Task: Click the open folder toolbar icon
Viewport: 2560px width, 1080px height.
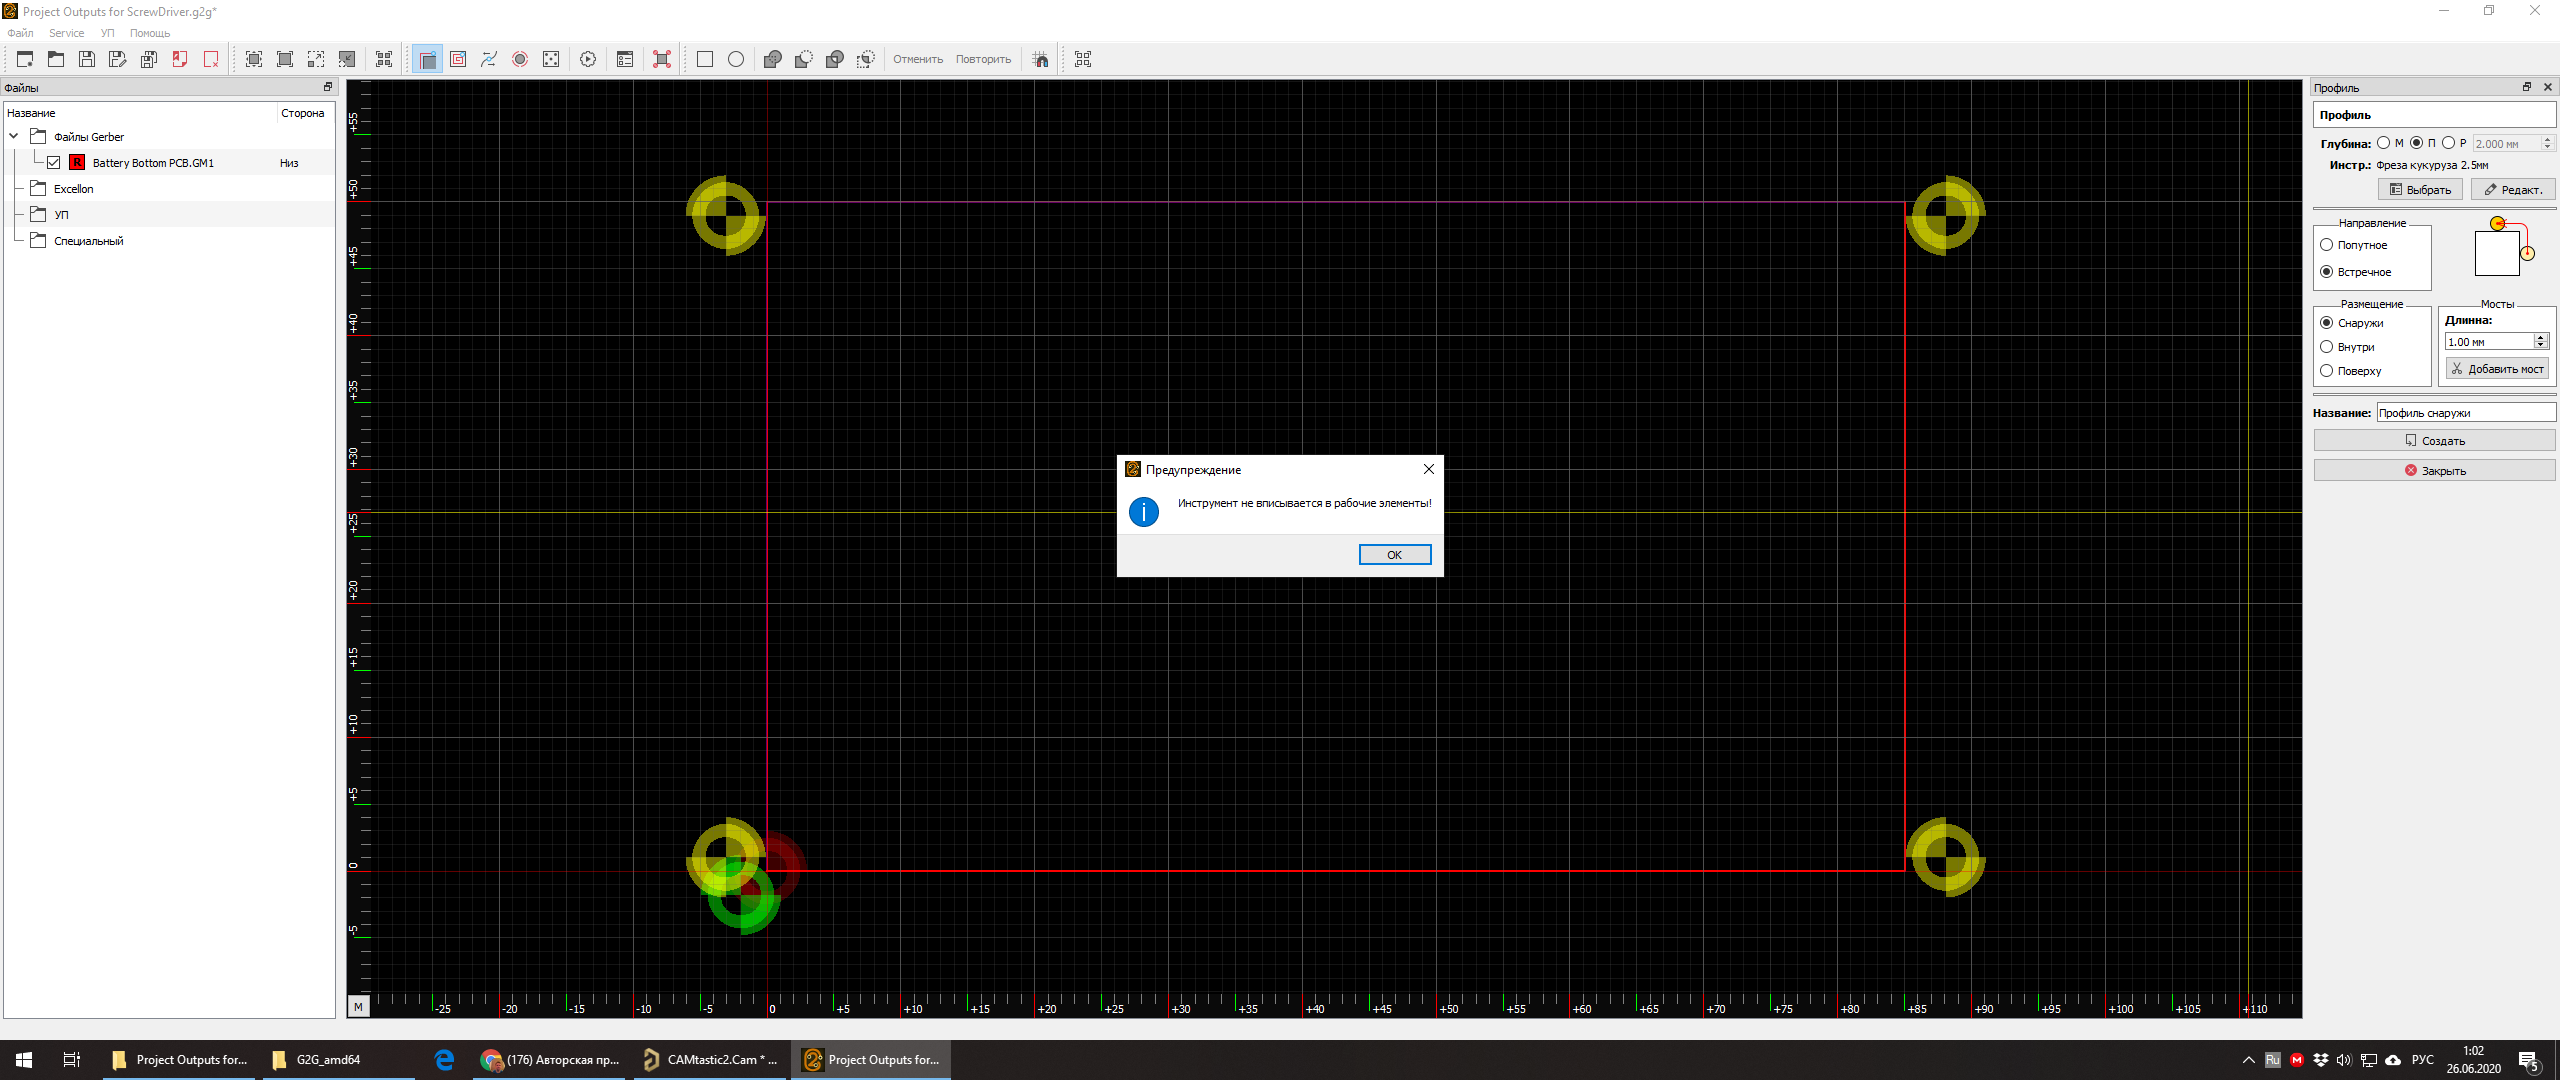Action: [56, 59]
